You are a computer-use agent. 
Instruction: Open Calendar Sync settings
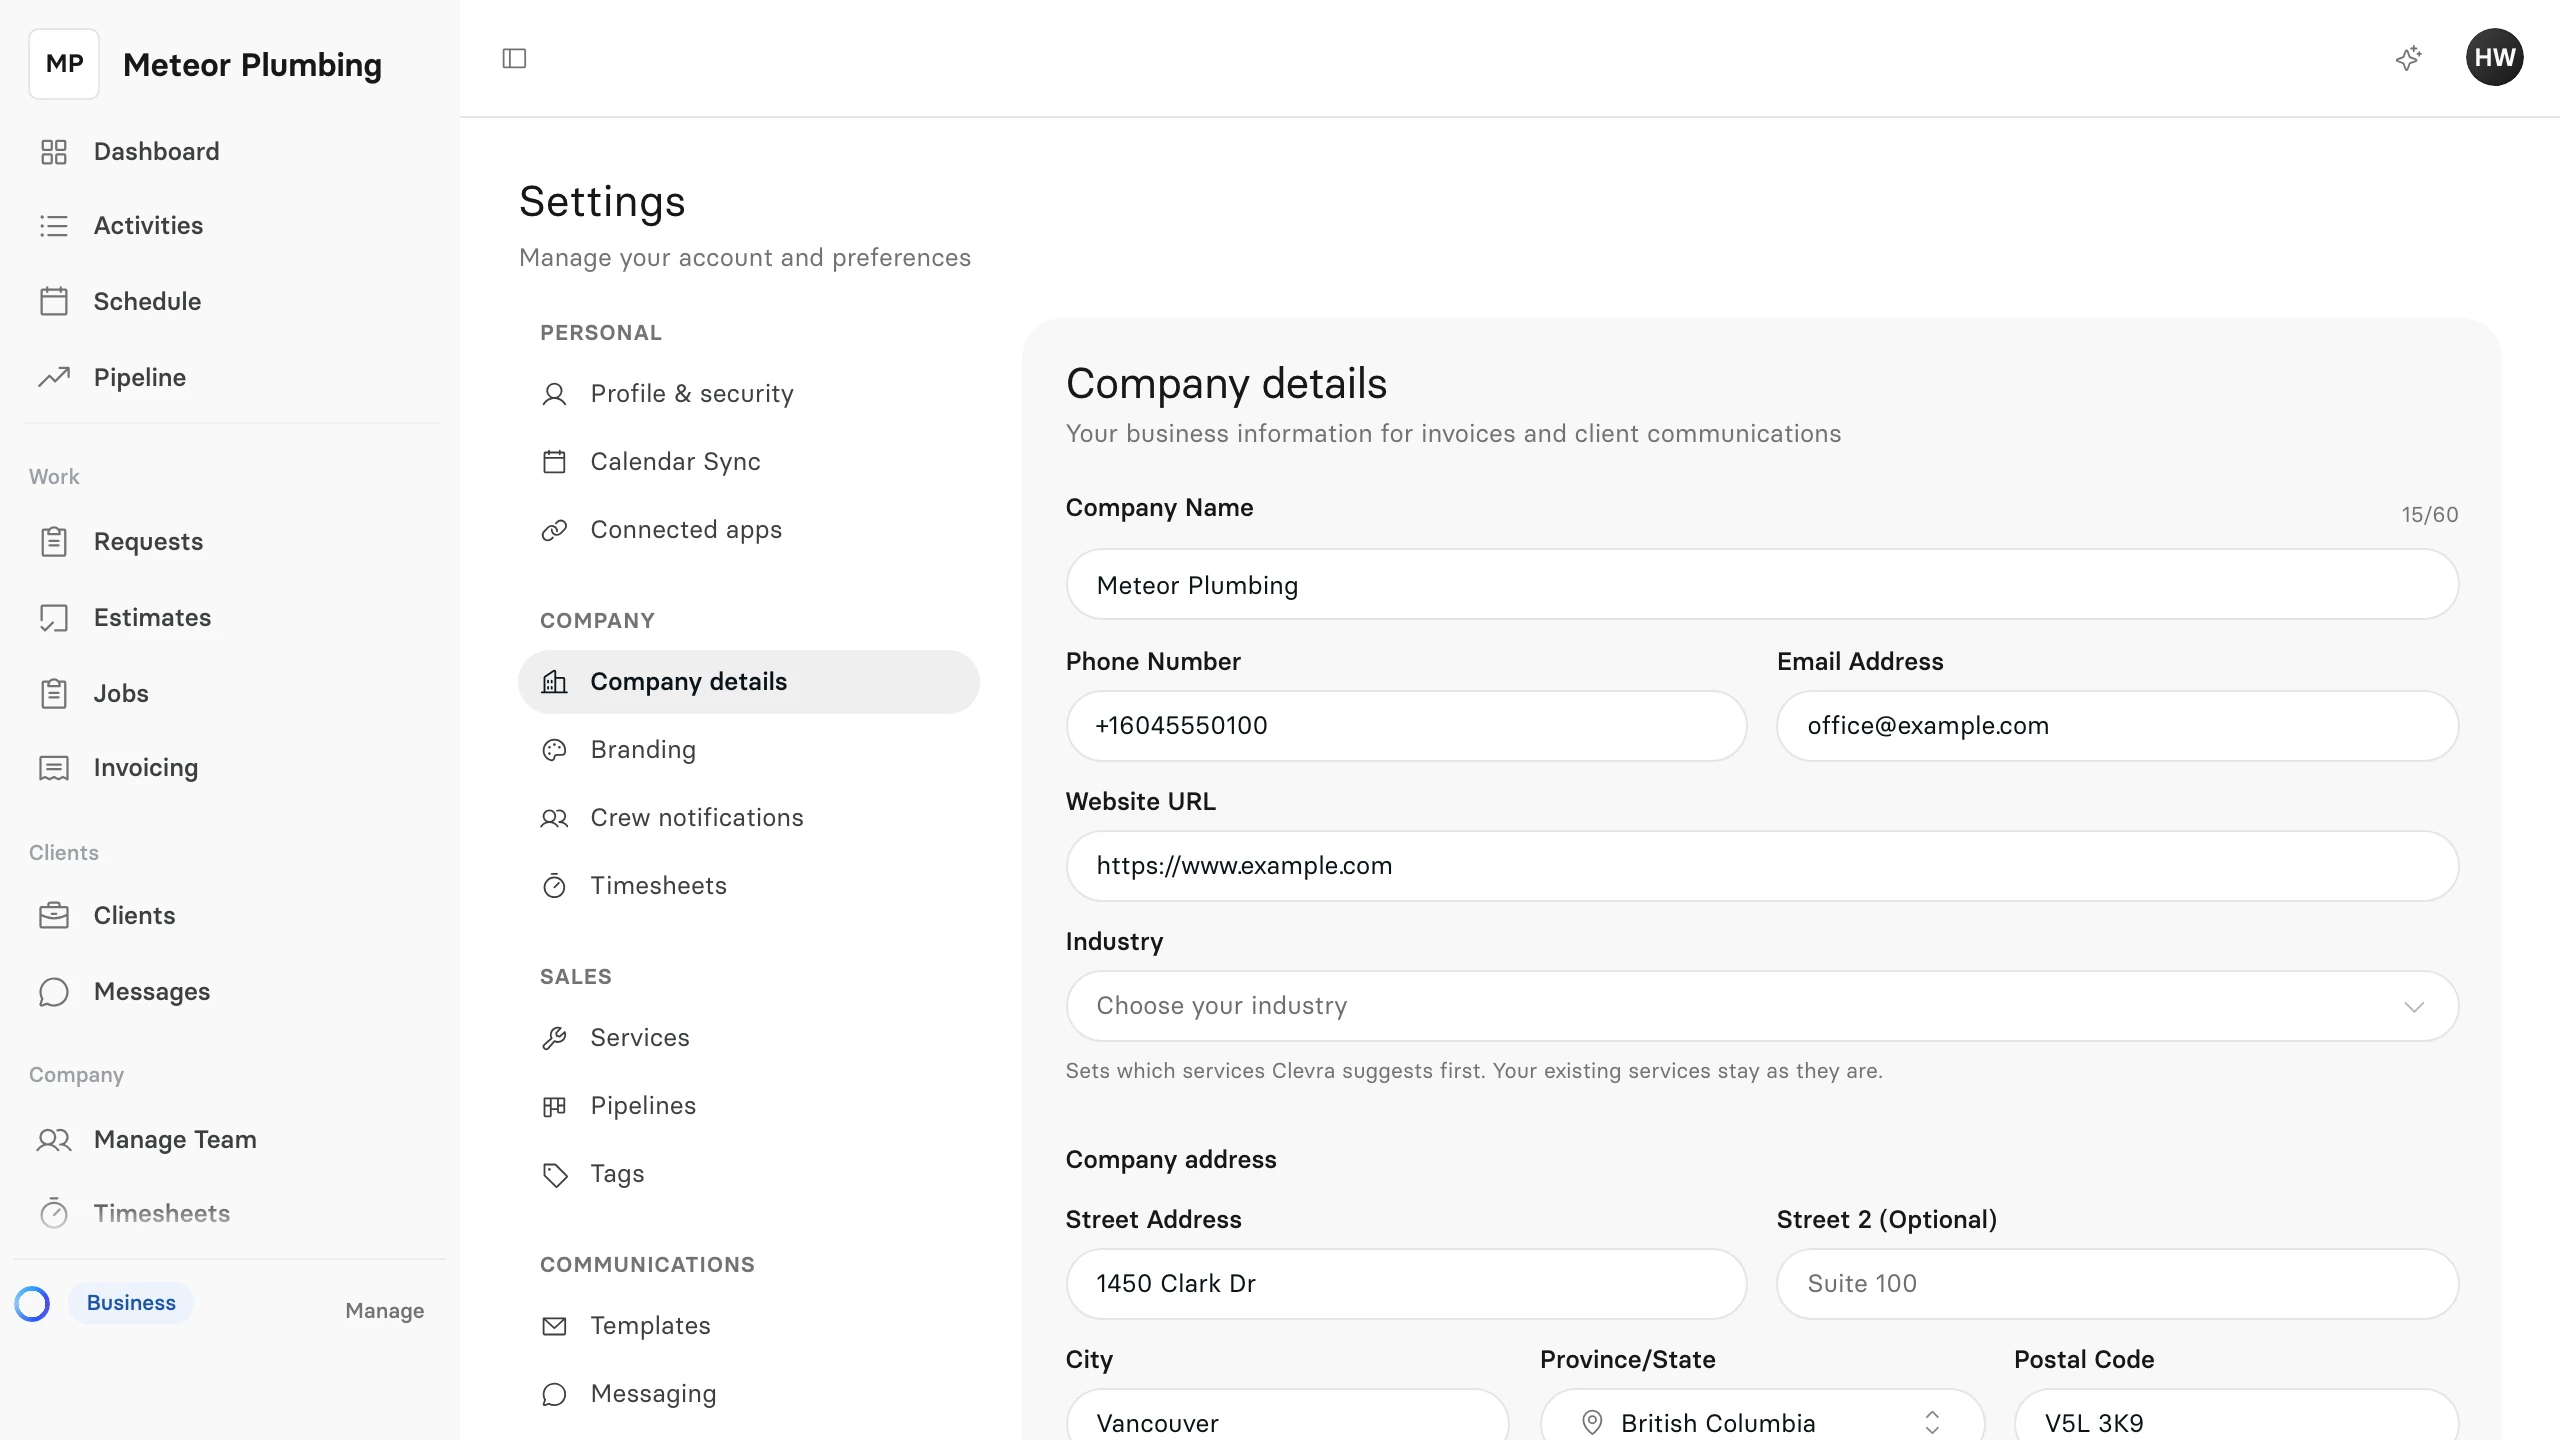coord(749,462)
